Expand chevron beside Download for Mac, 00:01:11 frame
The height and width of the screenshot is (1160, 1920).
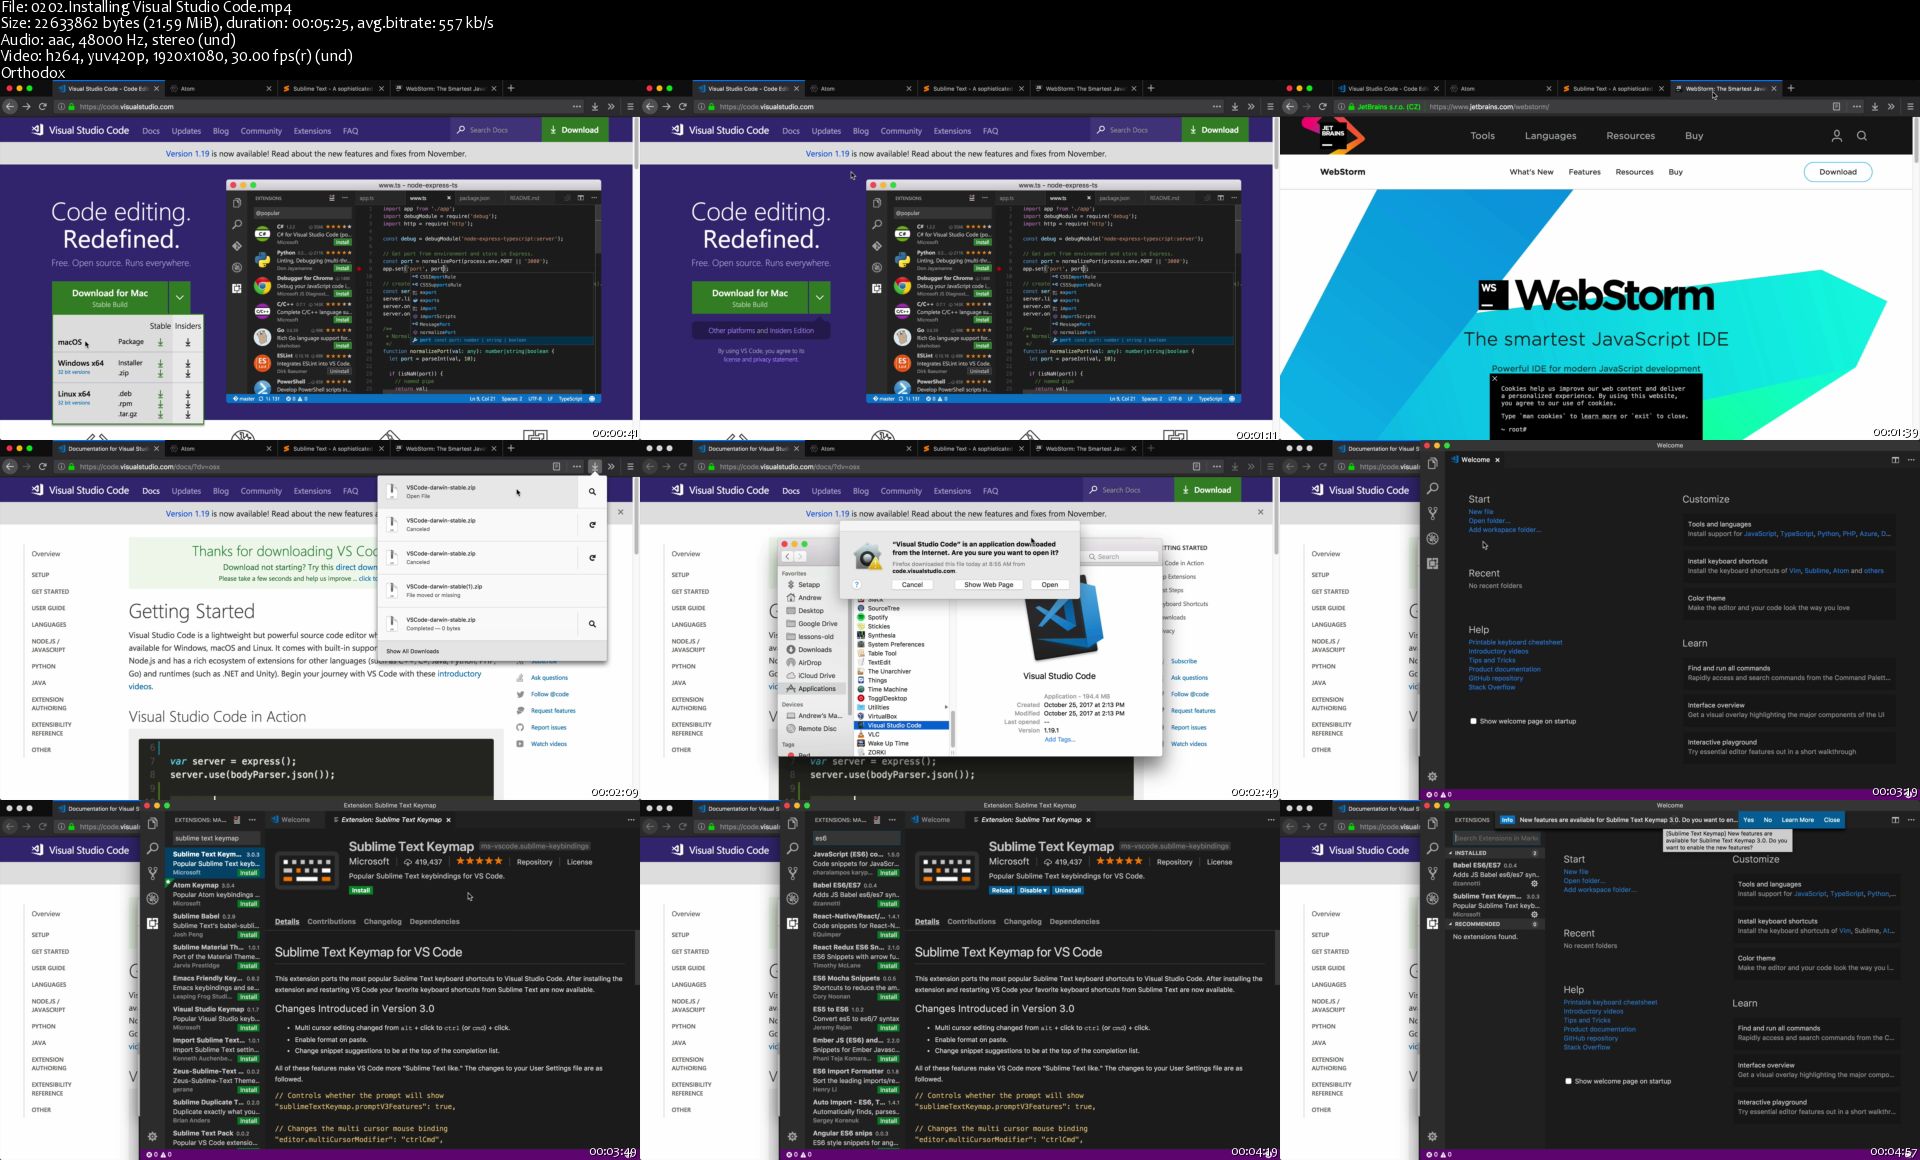819,296
